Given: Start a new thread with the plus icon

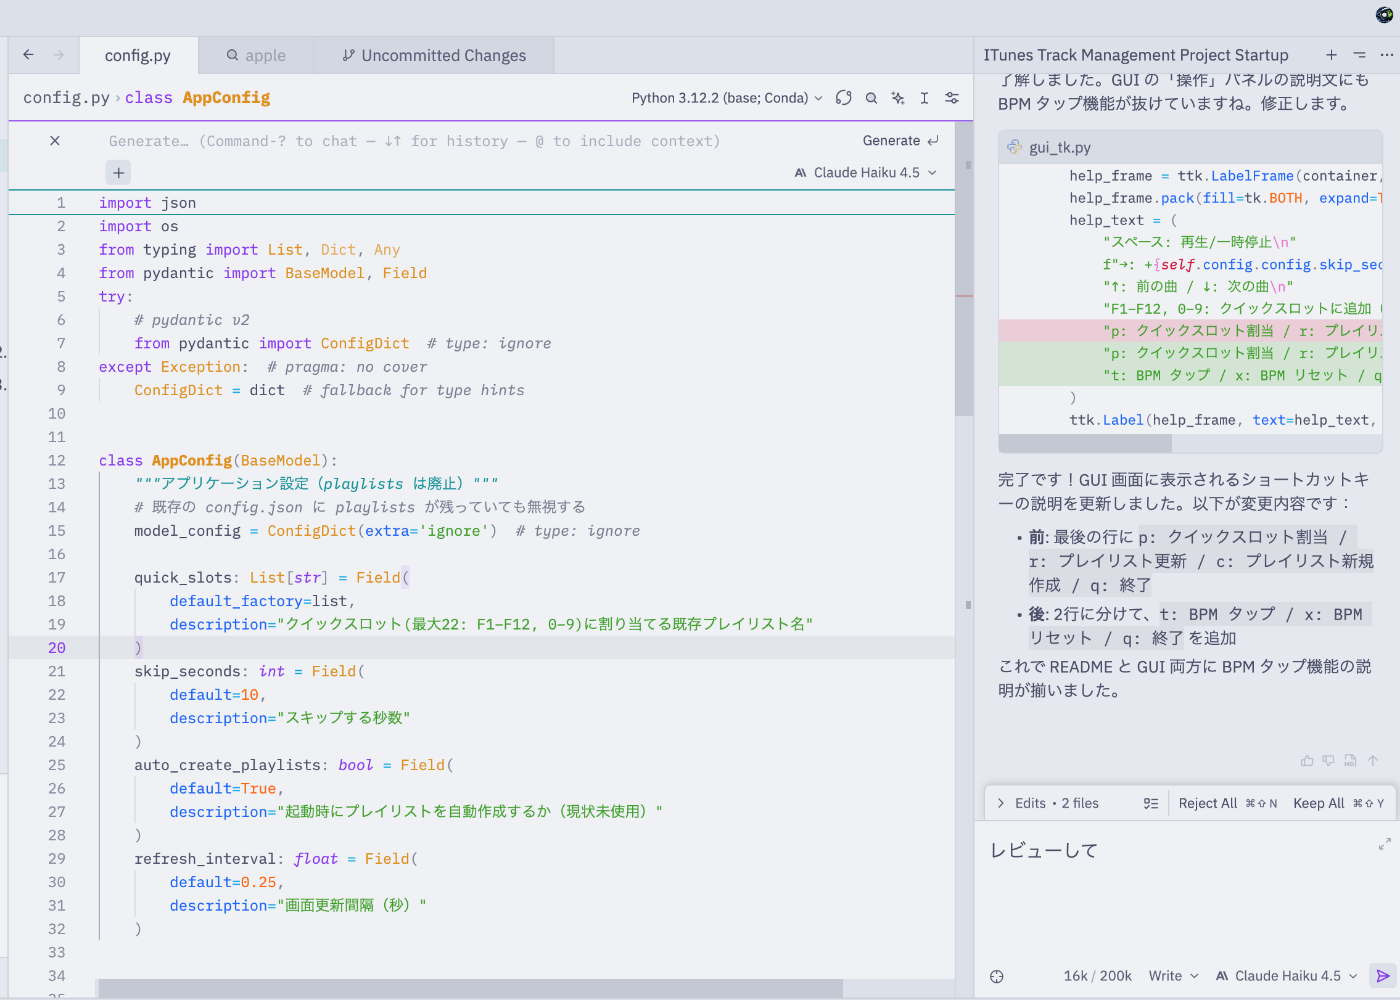Looking at the screenshot, I should (x=1331, y=55).
